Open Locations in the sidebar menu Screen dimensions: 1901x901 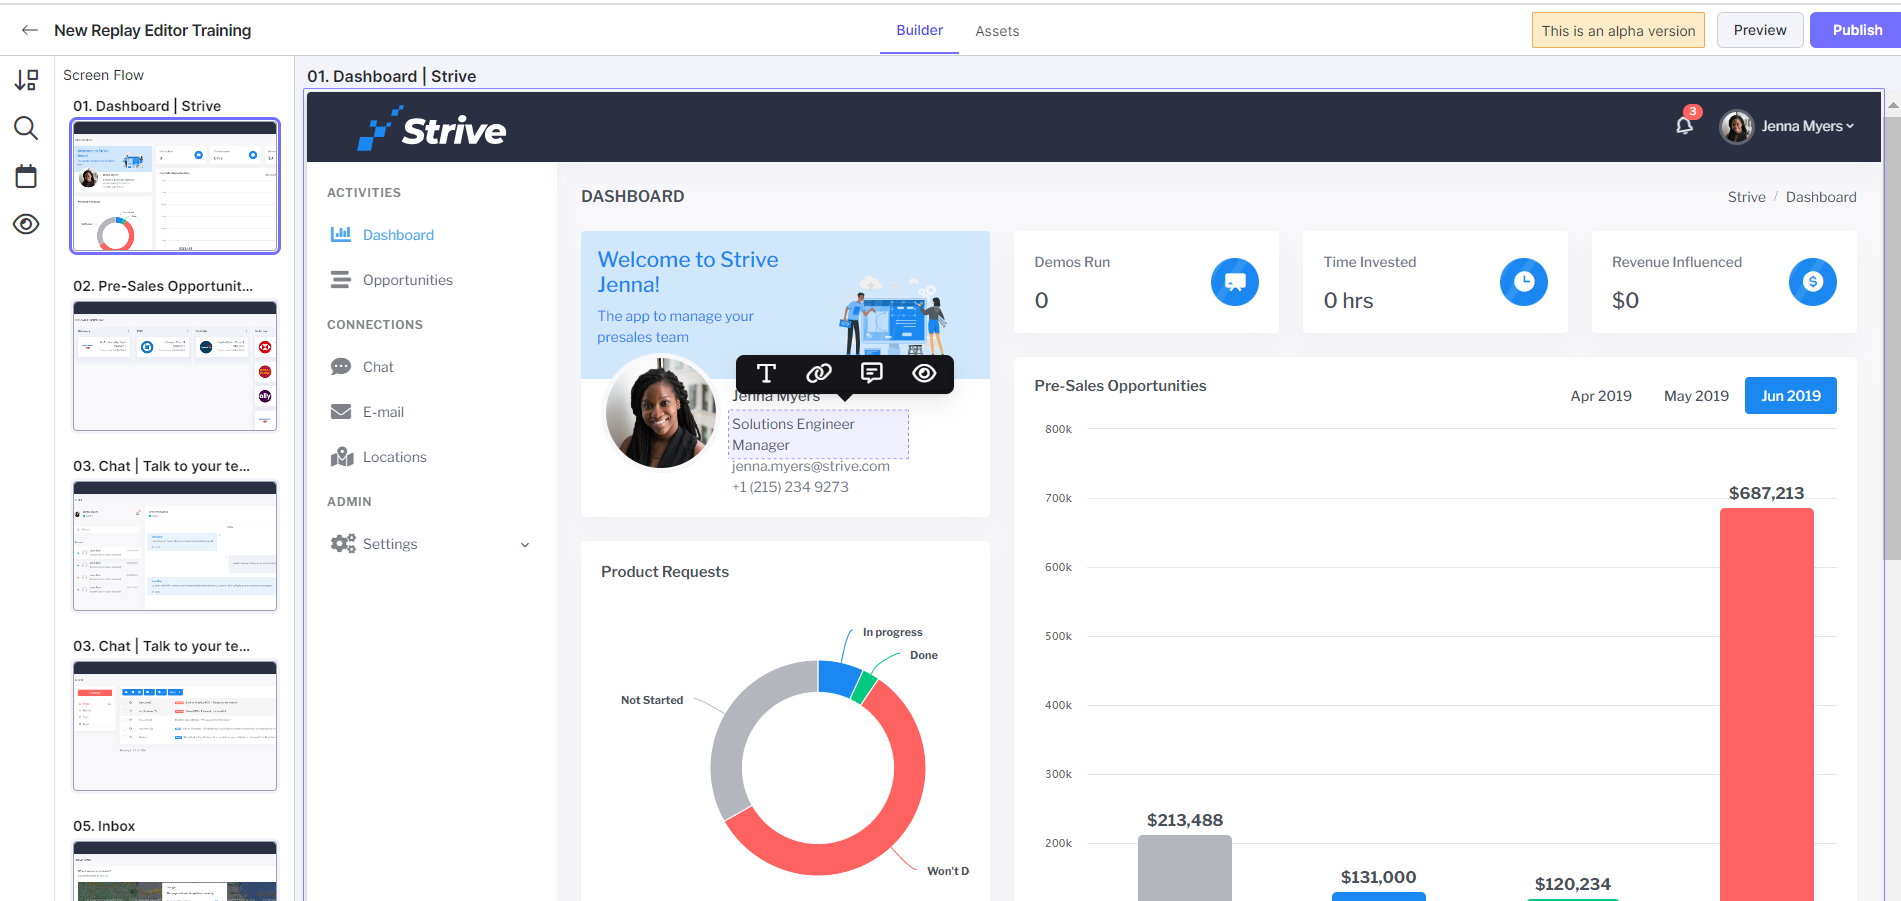394,457
